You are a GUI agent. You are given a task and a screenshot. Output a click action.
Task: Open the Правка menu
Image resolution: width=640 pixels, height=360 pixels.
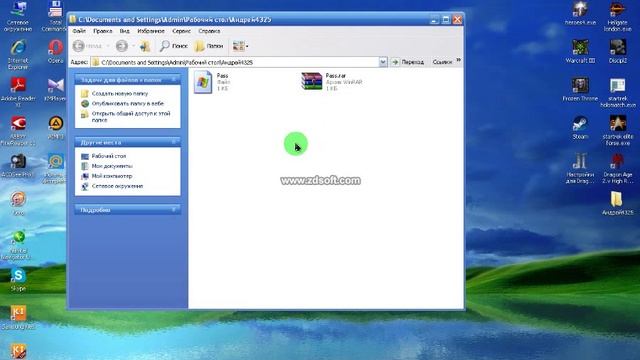pos(102,31)
